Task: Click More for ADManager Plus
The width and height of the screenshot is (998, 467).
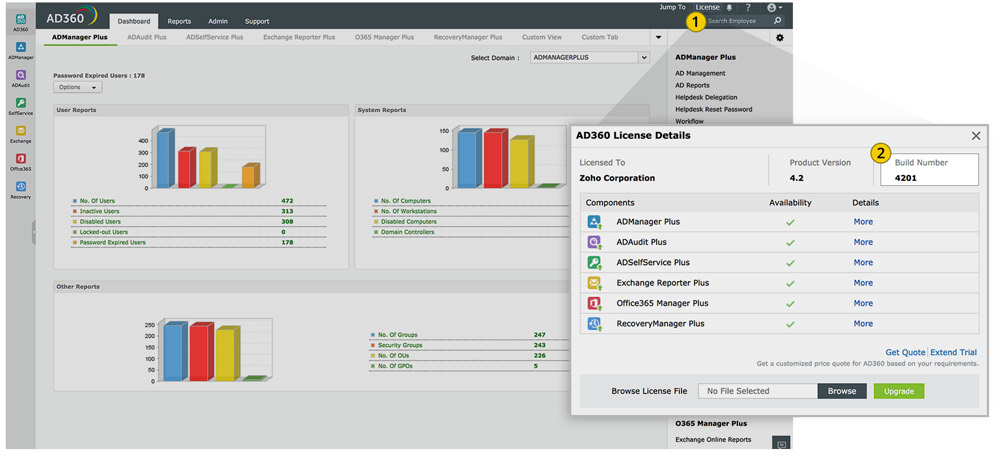Action: point(863,222)
